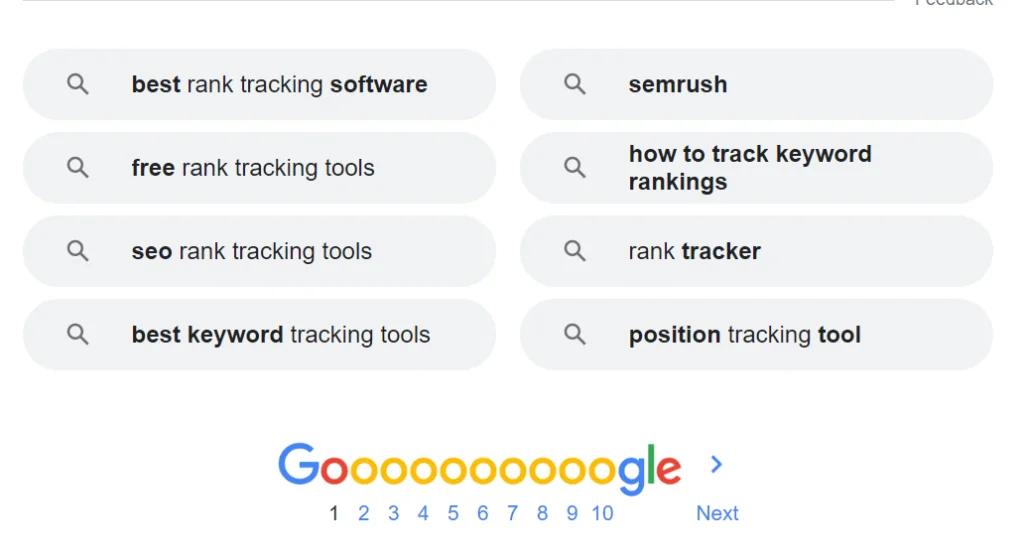
Task: Open 'rank tracker' related search
Action: coord(694,251)
